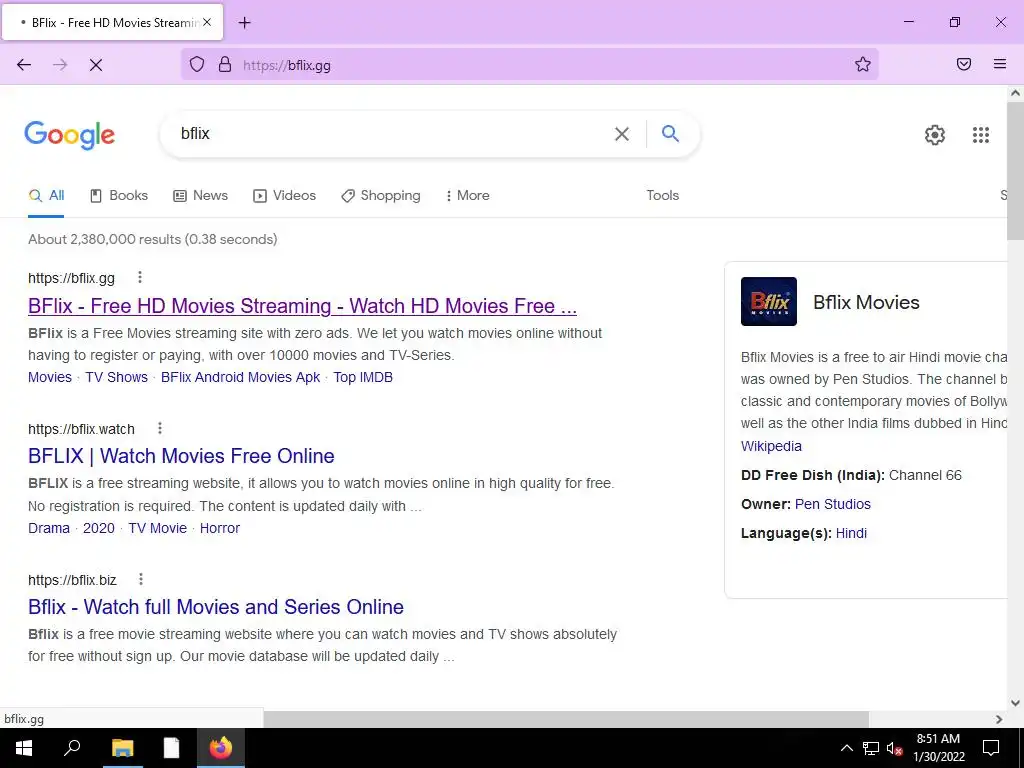Image resolution: width=1024 pixels, height=768 pixels.
Task: Open the TV Movie sitelink
Action: point(157,528)
